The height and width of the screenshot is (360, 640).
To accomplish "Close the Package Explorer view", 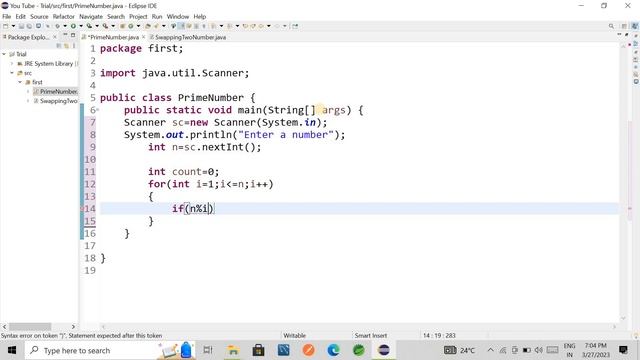I will pyautogui.click(x=55, y=37).
